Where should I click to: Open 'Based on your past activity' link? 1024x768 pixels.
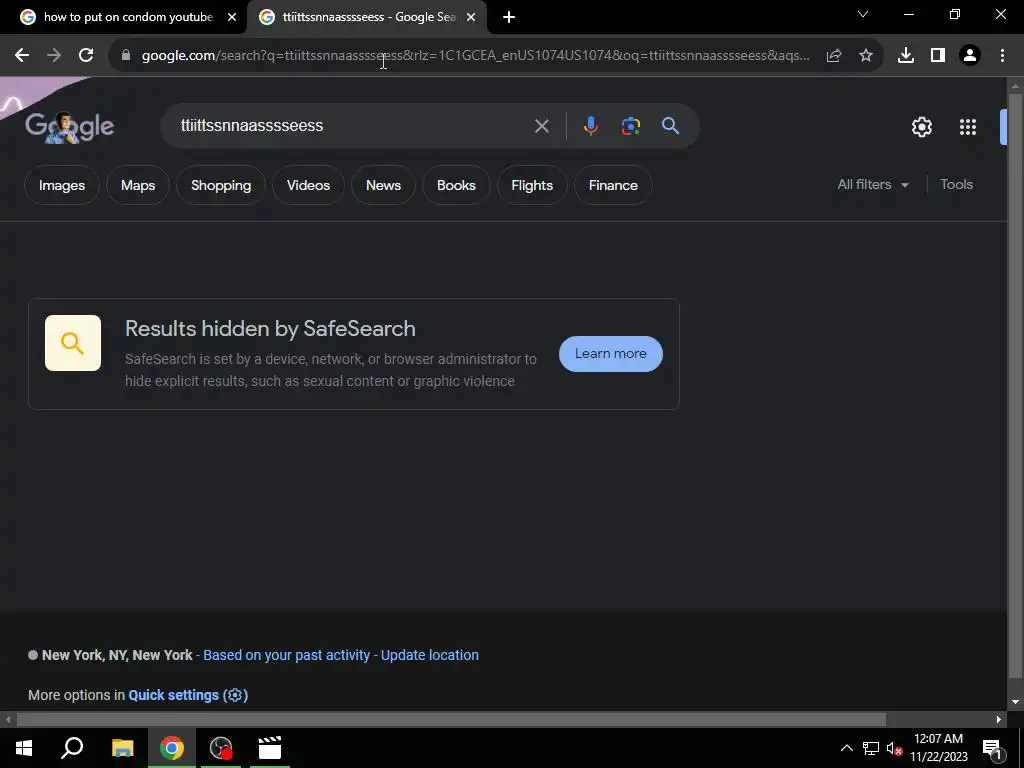tap(286, 655)
